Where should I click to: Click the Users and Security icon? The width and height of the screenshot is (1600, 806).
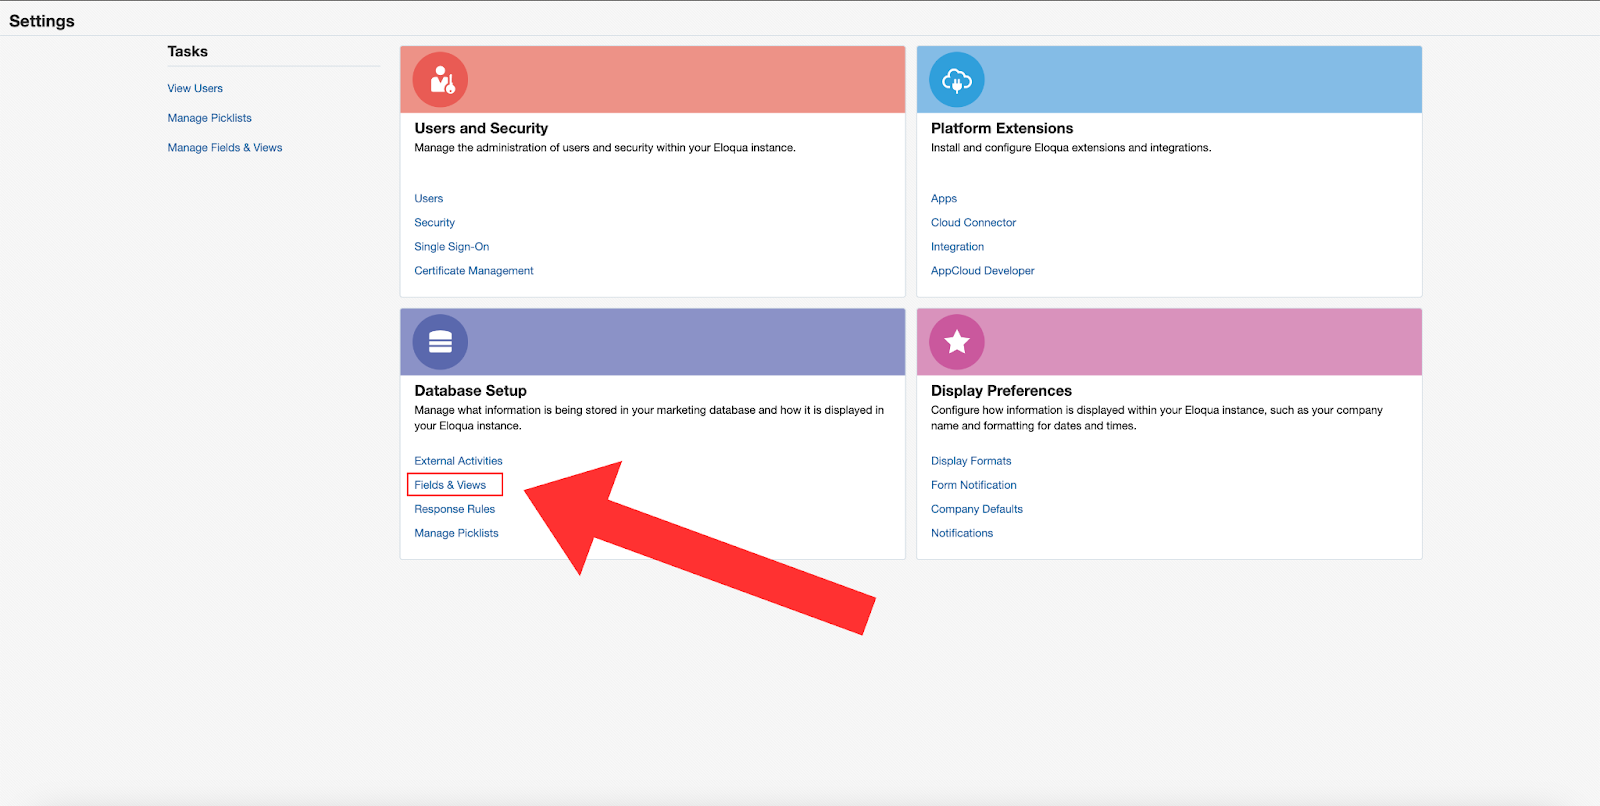tap(440, 80)
